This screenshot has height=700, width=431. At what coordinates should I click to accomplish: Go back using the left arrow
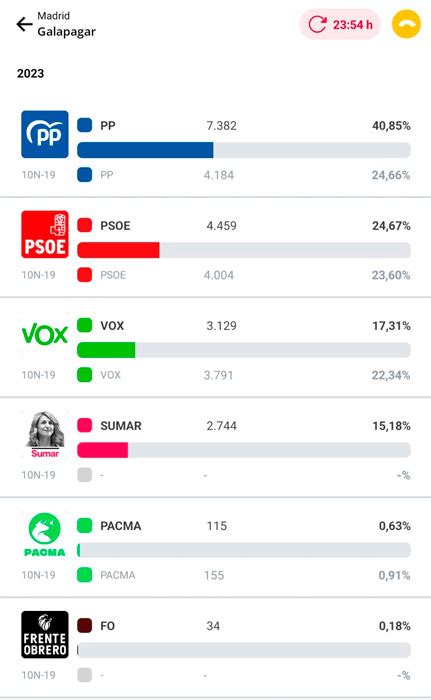click(24, 24)
